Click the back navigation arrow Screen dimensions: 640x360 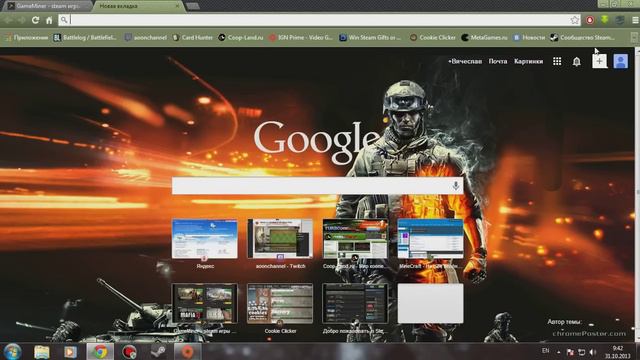coord(8,20)
